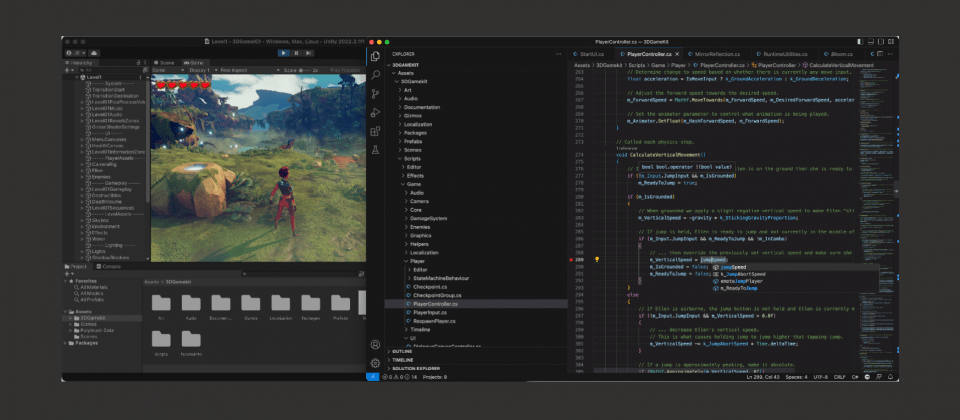Click Projects: 9 in VS Code status bar

click(435, 377)
